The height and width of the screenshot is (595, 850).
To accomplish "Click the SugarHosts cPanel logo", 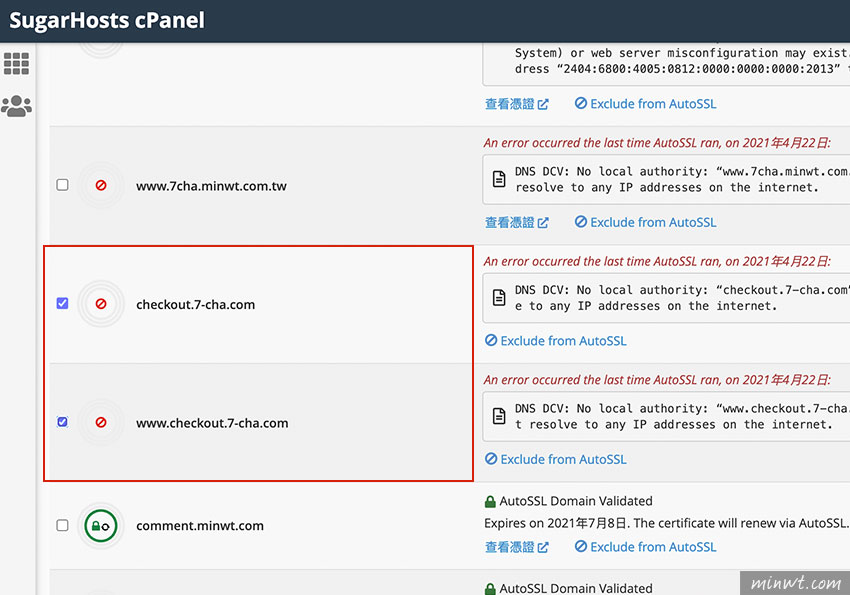I will [107, 21].
